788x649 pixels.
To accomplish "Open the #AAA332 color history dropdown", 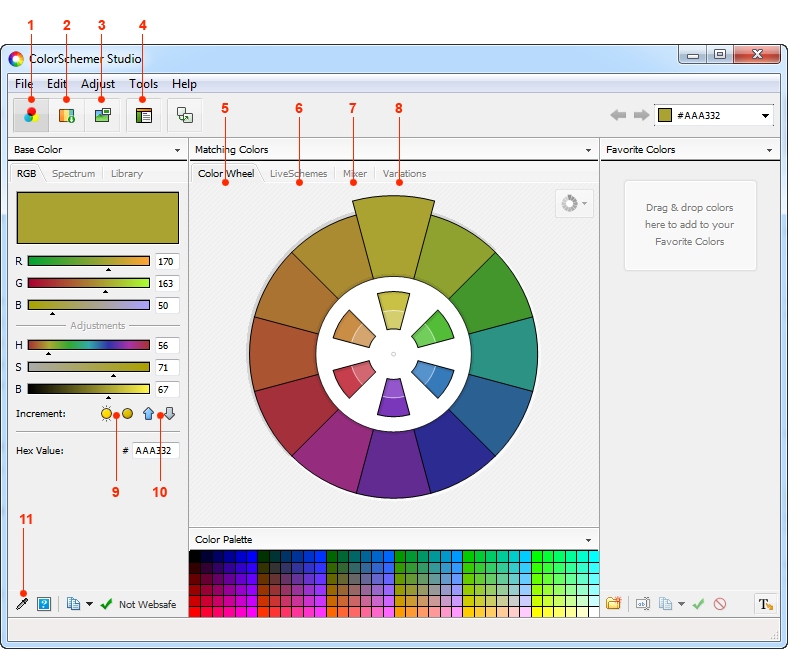I will 766,116.
